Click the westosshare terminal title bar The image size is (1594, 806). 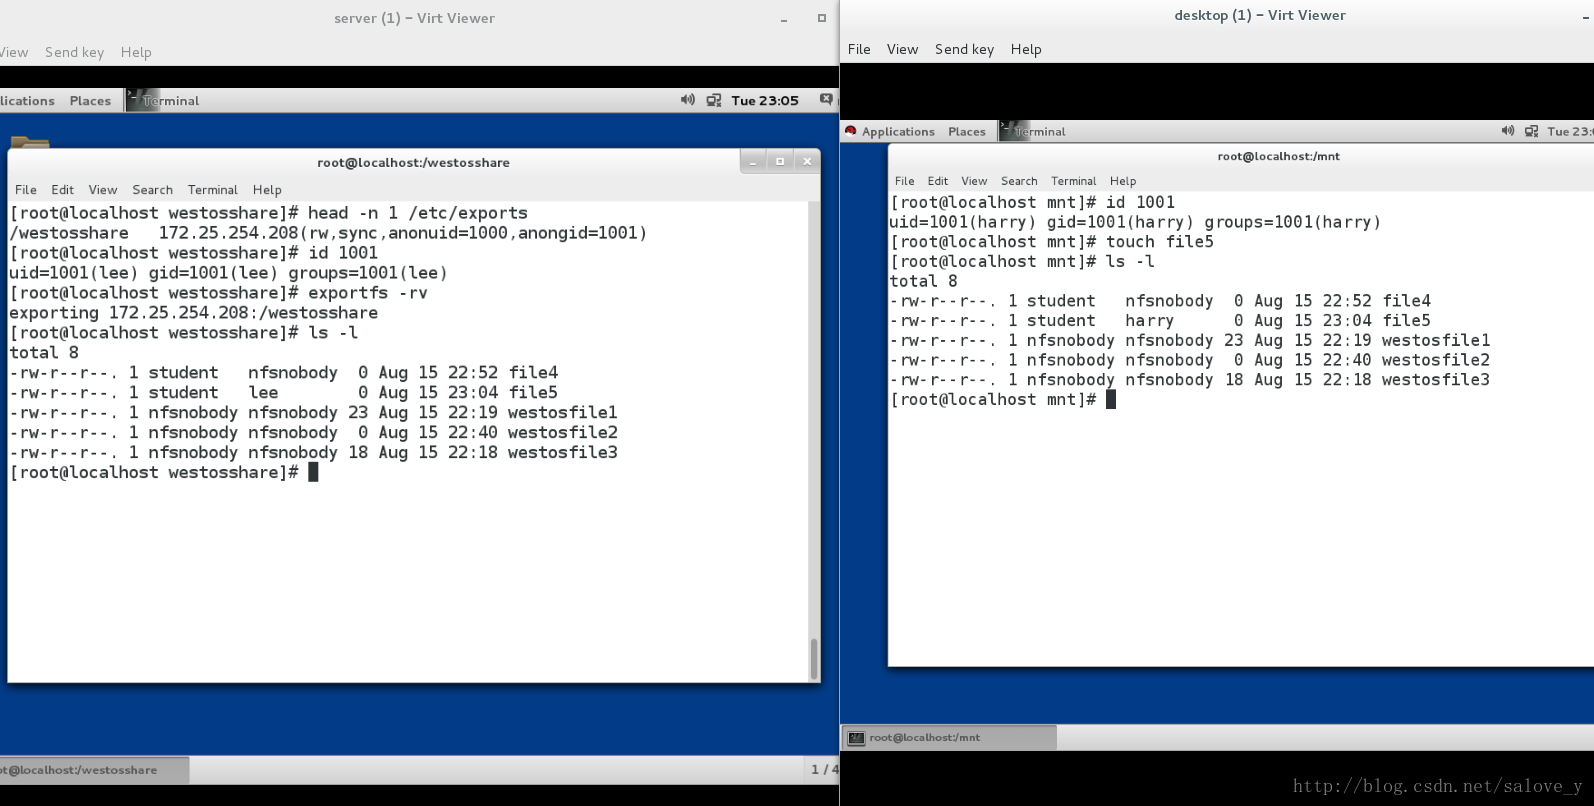click(x=413, y=162)
